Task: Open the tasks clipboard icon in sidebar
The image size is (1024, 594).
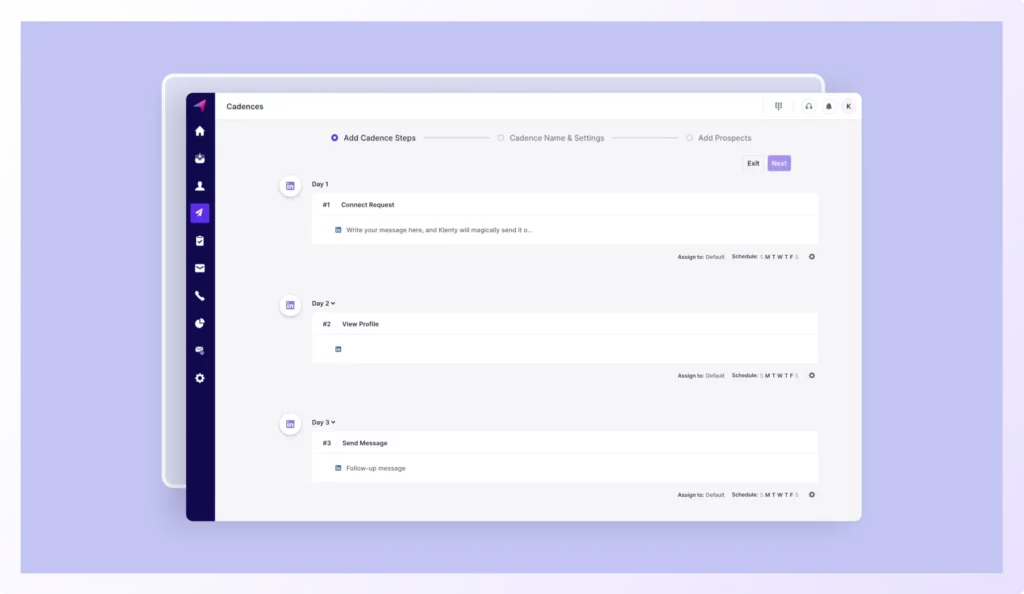Action: [200, 241]
